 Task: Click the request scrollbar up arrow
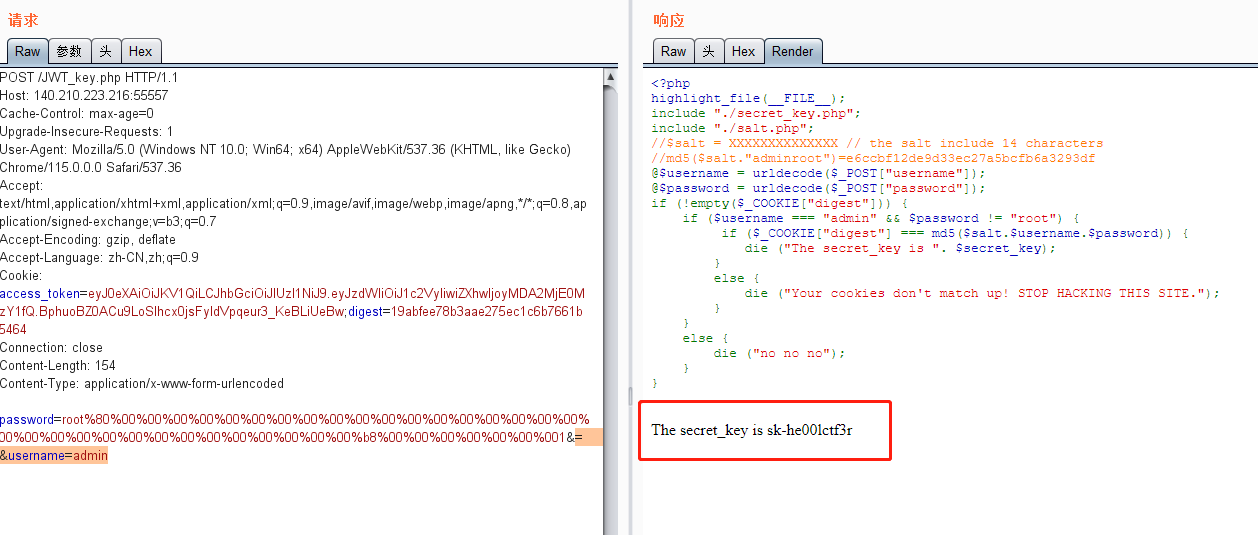click(610, 76)
